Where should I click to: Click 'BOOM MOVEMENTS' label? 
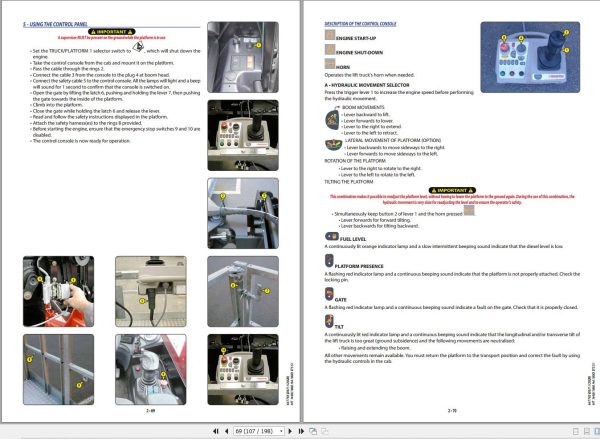coord(363,108)
